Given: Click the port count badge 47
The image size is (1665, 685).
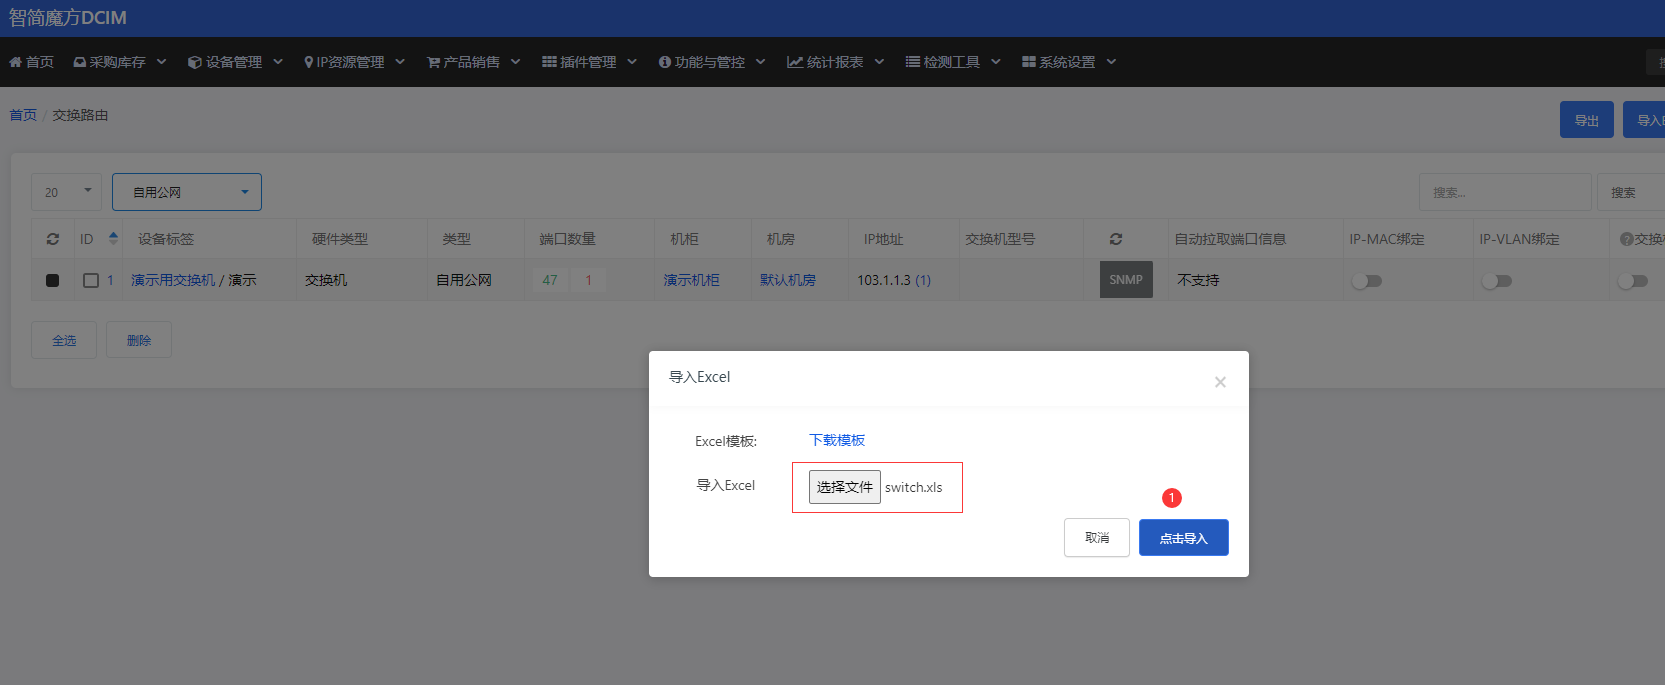Looking at the screenshot, I should click(x=550, y=280).
